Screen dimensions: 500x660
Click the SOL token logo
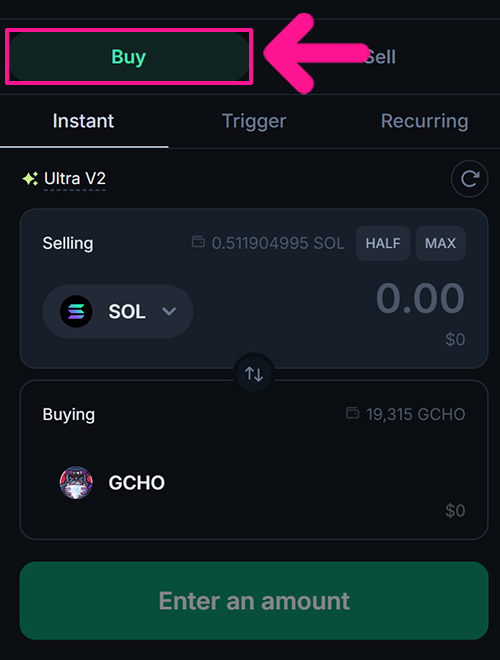coord(76,311)
